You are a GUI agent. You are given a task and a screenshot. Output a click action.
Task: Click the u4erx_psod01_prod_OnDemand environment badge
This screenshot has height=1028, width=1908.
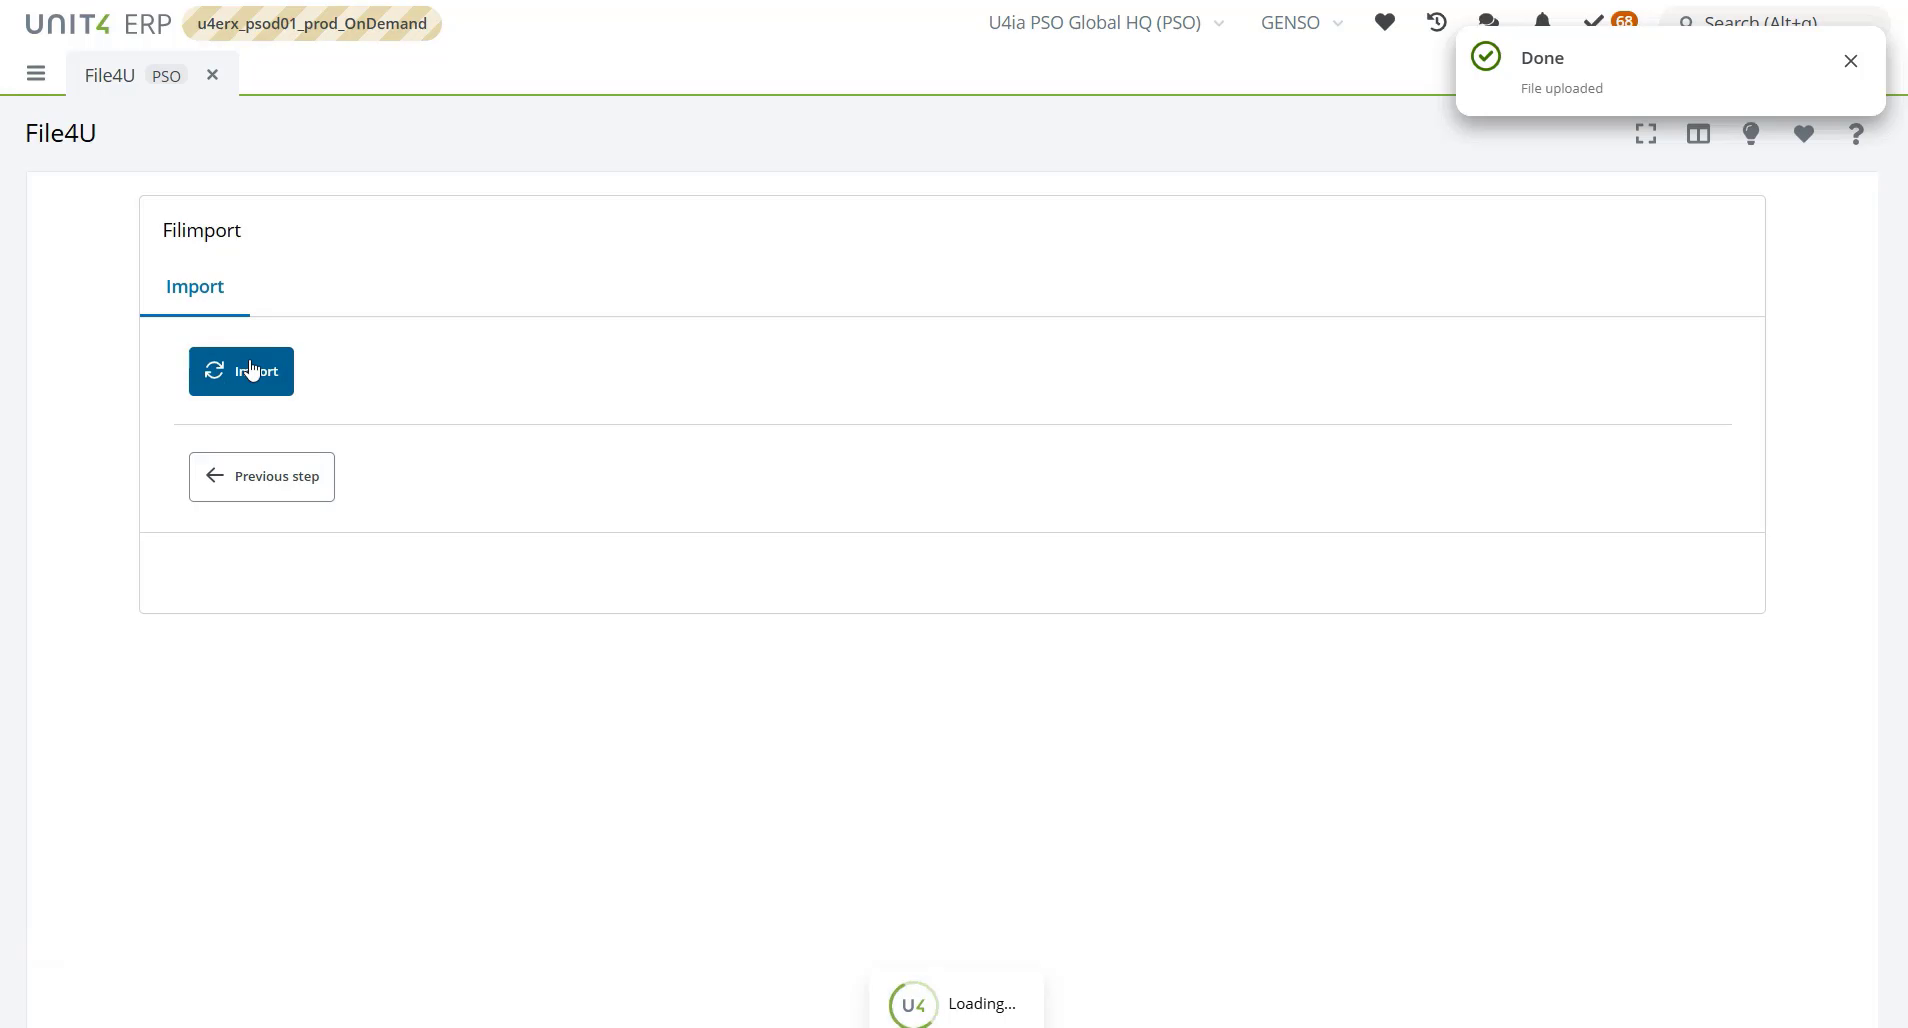(x=311, y=23)
